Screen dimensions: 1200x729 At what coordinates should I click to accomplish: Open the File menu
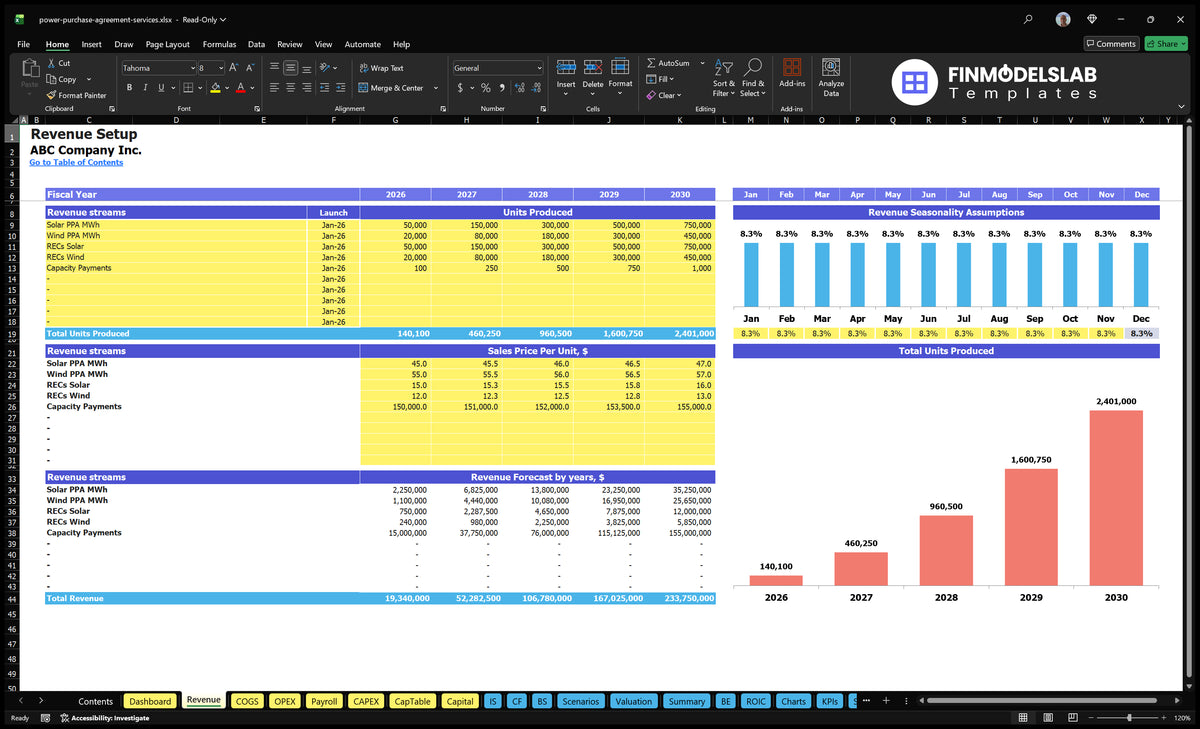point(23,44)
